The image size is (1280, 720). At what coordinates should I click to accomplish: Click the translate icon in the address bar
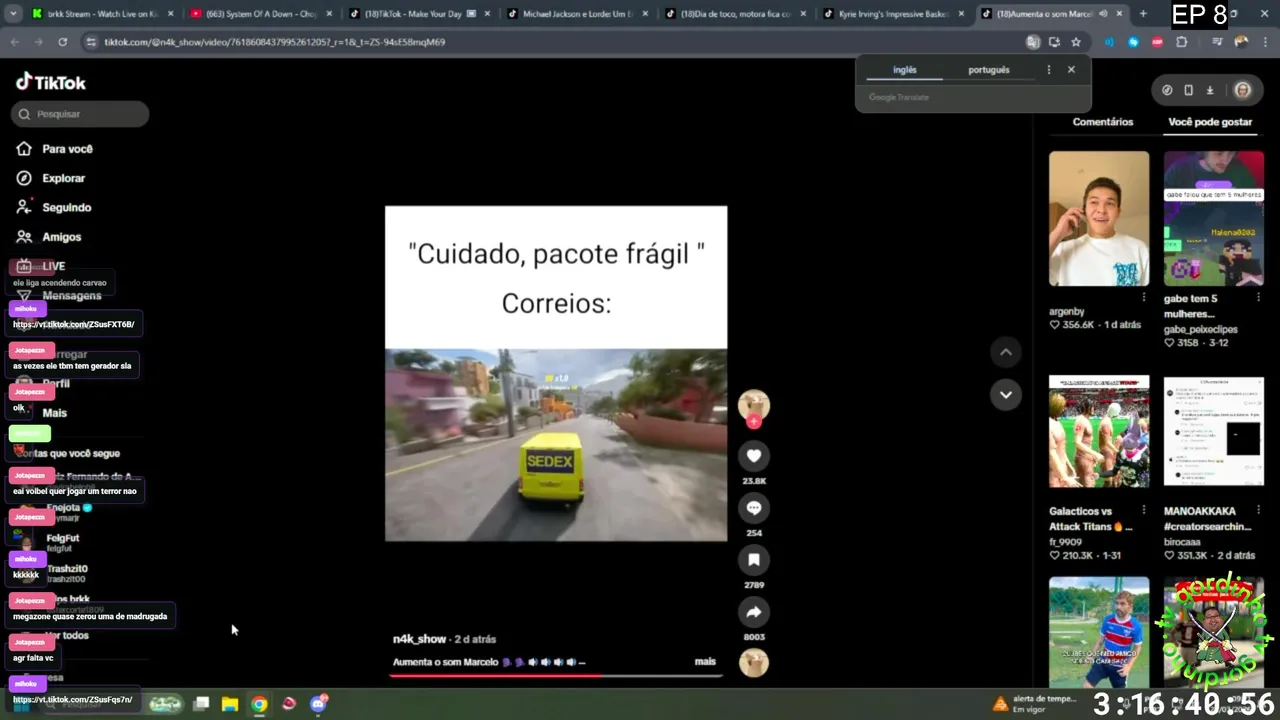pos(1033,42)
